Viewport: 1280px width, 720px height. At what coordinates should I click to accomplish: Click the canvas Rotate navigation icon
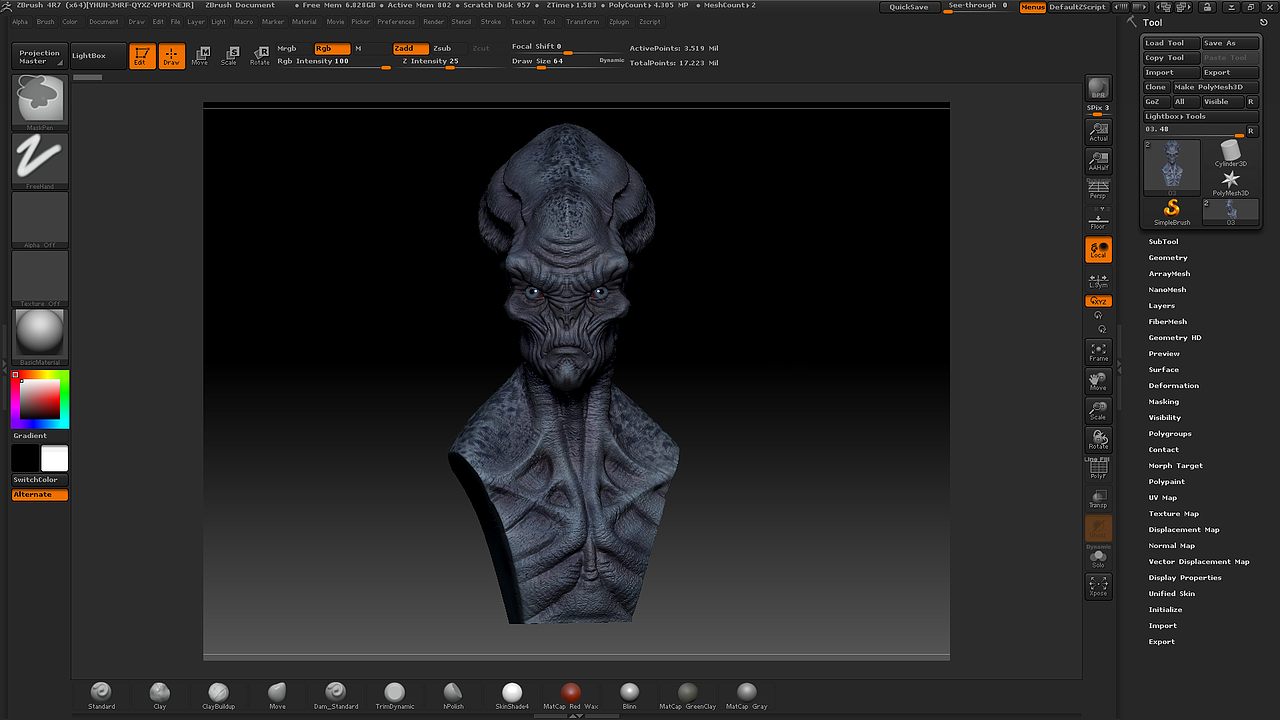(1099, 439)
